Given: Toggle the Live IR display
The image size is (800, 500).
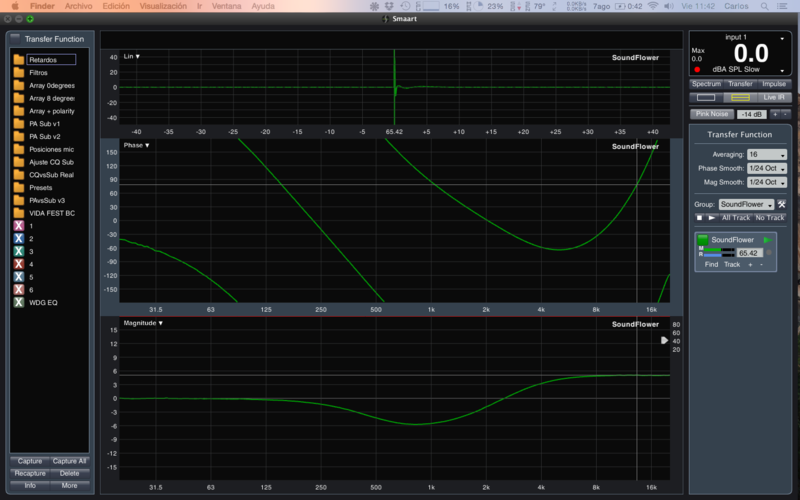Looking at the screenshot, I should (x=773, y=97).
